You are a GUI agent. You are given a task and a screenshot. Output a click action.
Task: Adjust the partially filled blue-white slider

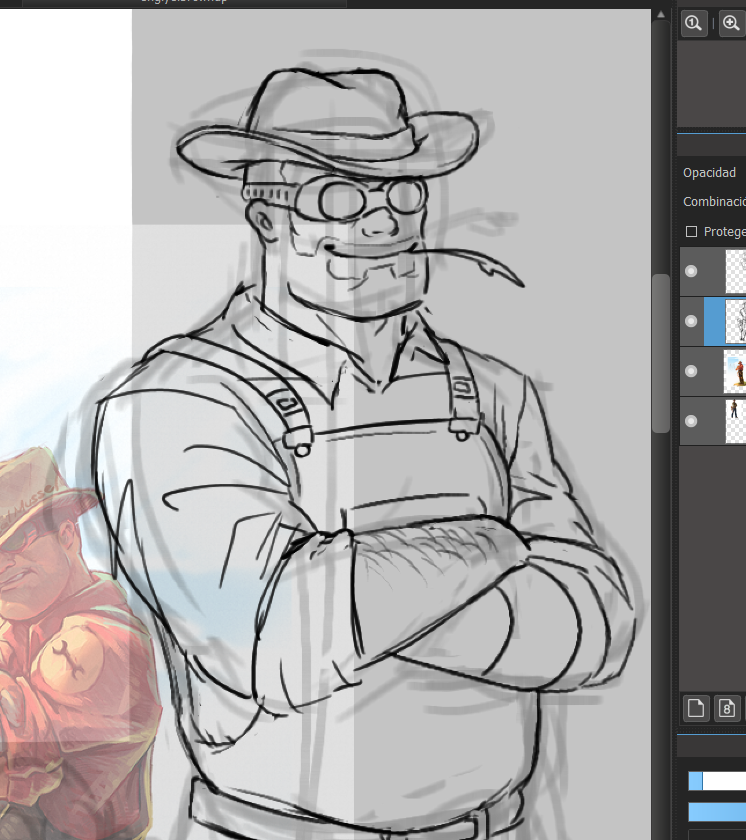[717, 781]
